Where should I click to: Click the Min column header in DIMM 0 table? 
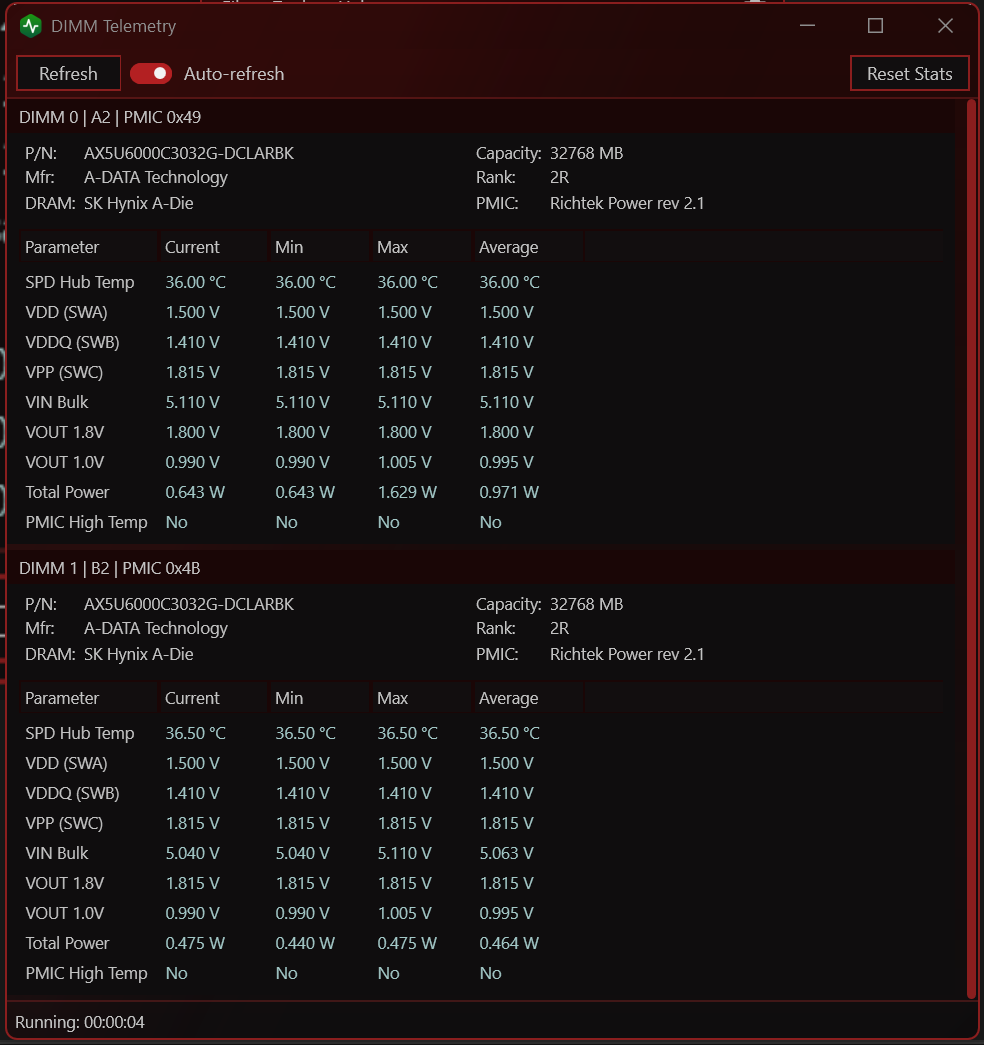(319, 247)
